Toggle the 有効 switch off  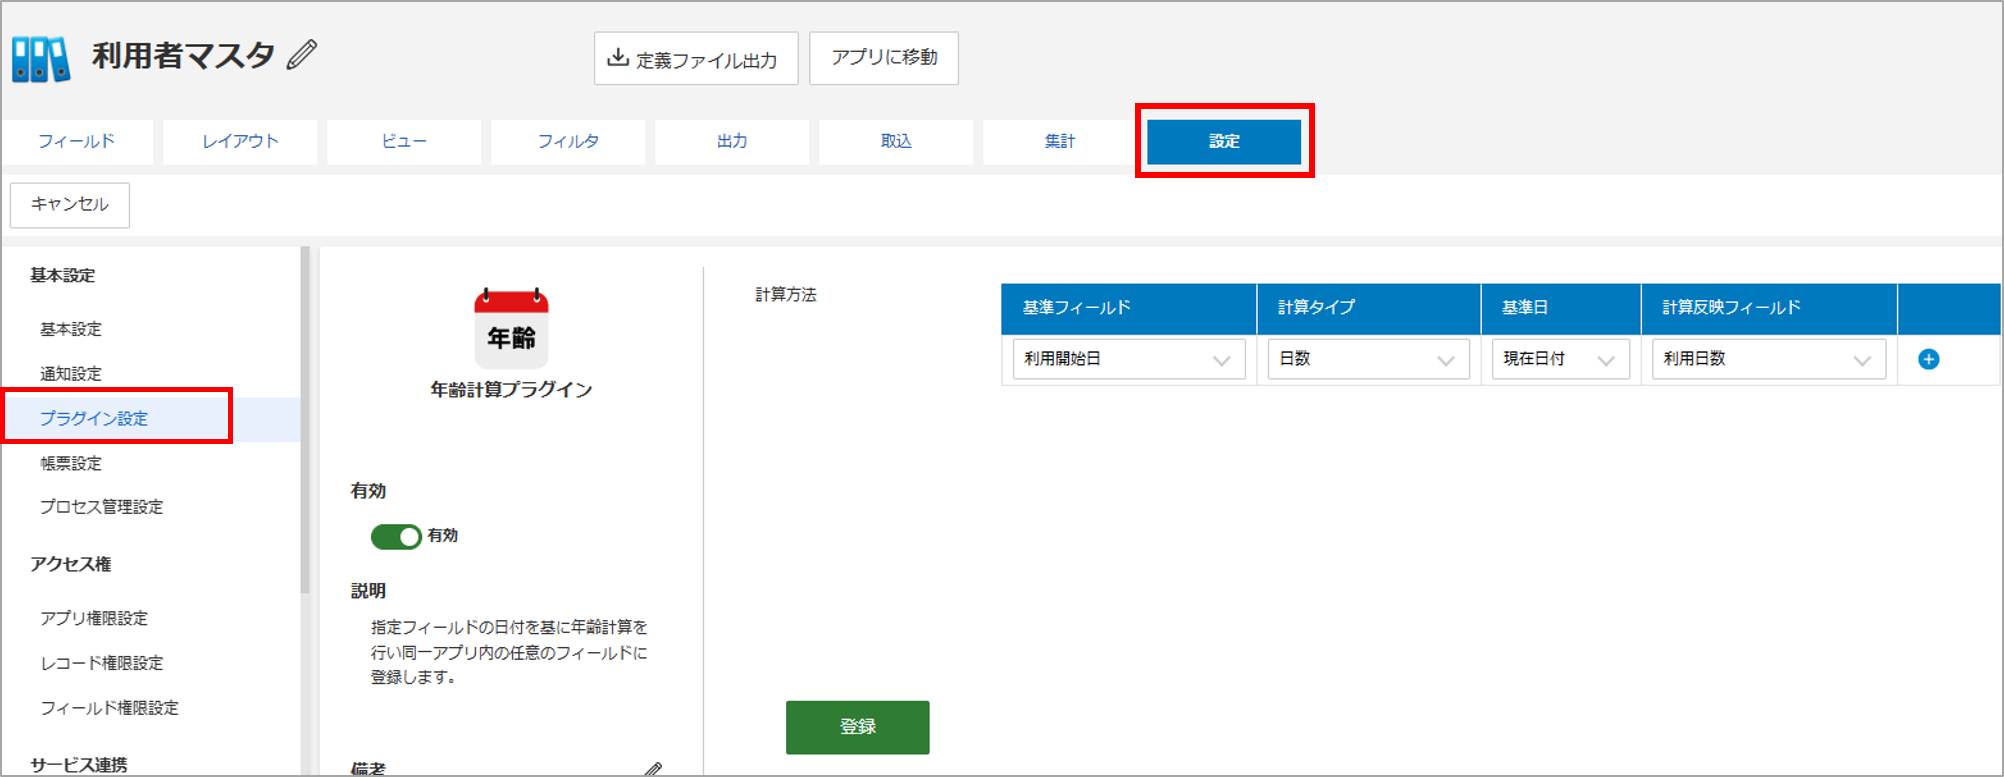tap(396, 536)
